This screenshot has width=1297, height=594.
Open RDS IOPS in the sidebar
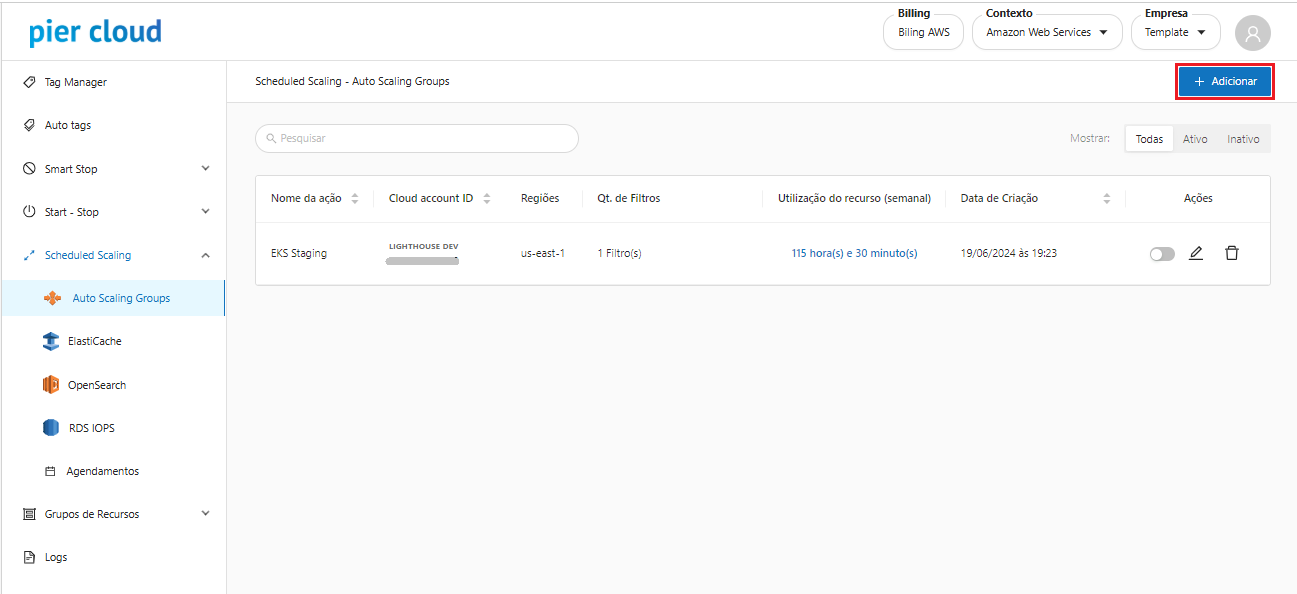click(90, 428)
